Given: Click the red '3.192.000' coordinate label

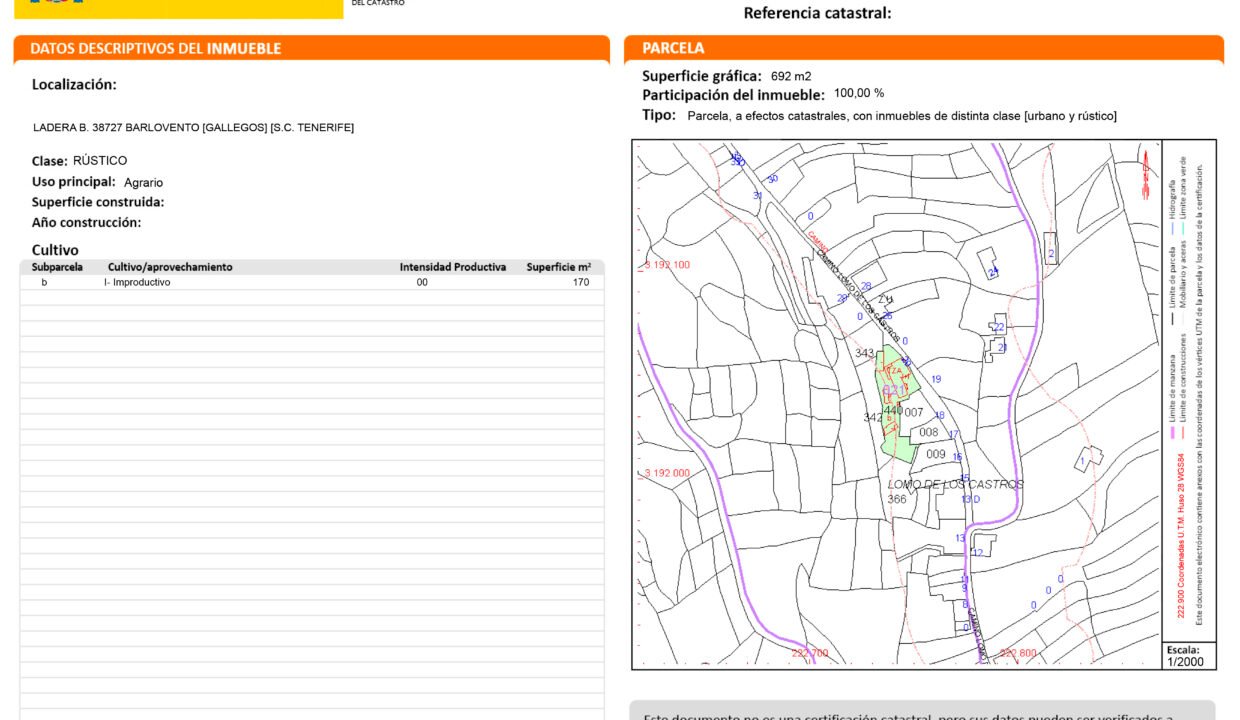Looking at the screenshot, I should (667, 473).
